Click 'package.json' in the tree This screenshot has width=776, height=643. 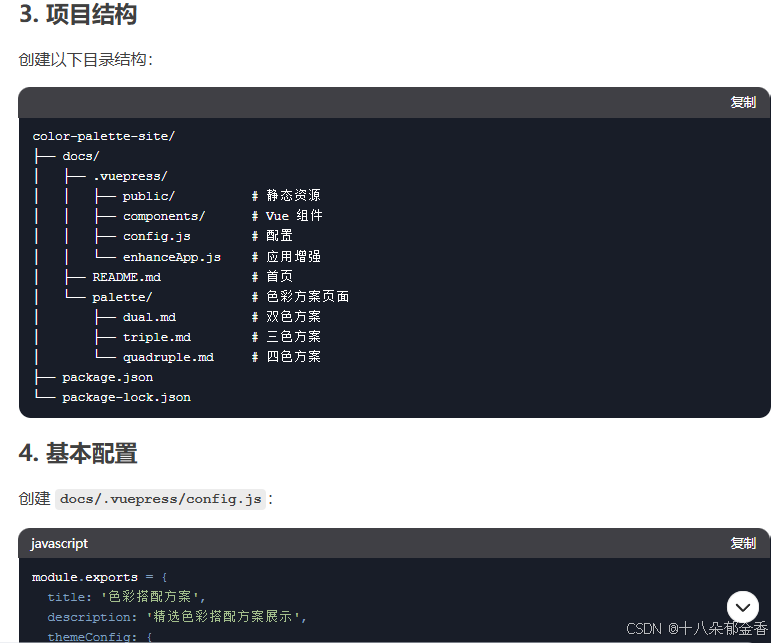107,377
